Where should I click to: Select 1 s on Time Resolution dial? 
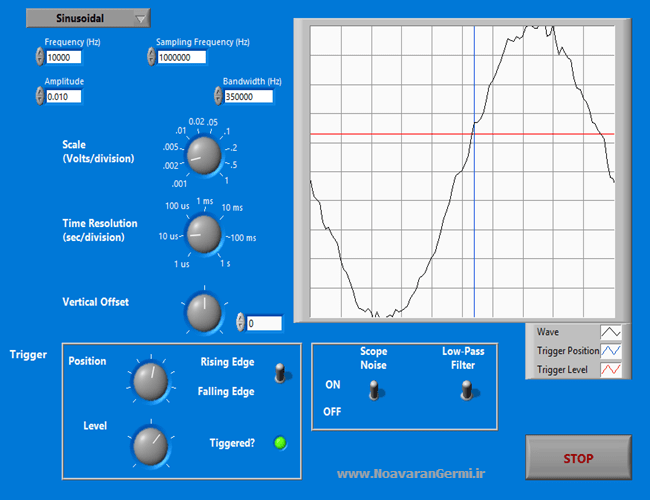coord(225,263)
